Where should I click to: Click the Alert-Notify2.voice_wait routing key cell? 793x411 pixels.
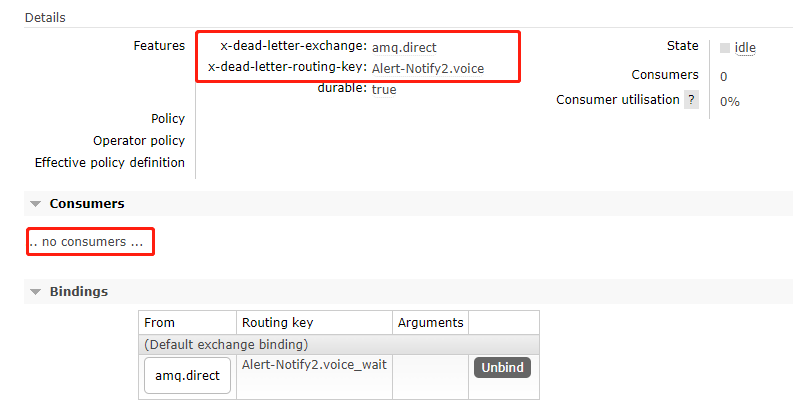313,365
